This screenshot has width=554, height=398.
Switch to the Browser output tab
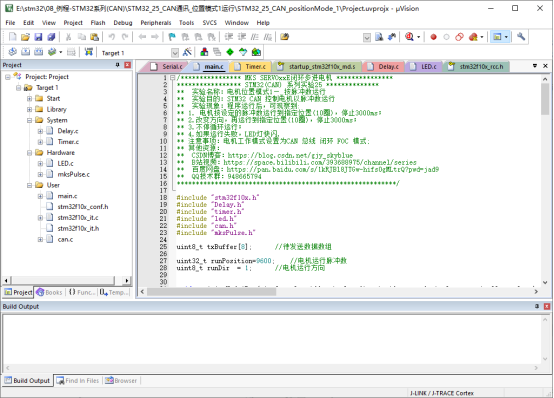(121, 381)
